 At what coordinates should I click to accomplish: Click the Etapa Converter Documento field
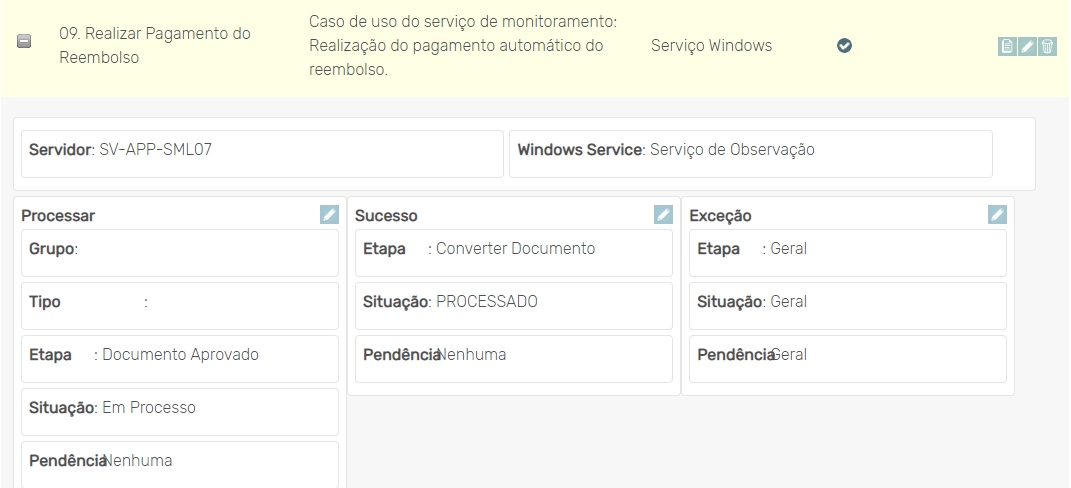[x=514, y=252]
